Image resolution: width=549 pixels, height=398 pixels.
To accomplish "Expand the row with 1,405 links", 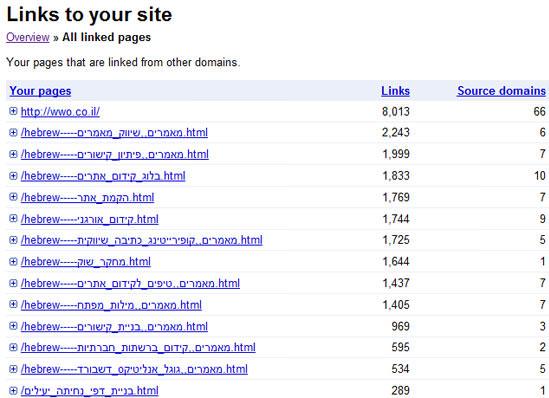I will click(13, 305).
